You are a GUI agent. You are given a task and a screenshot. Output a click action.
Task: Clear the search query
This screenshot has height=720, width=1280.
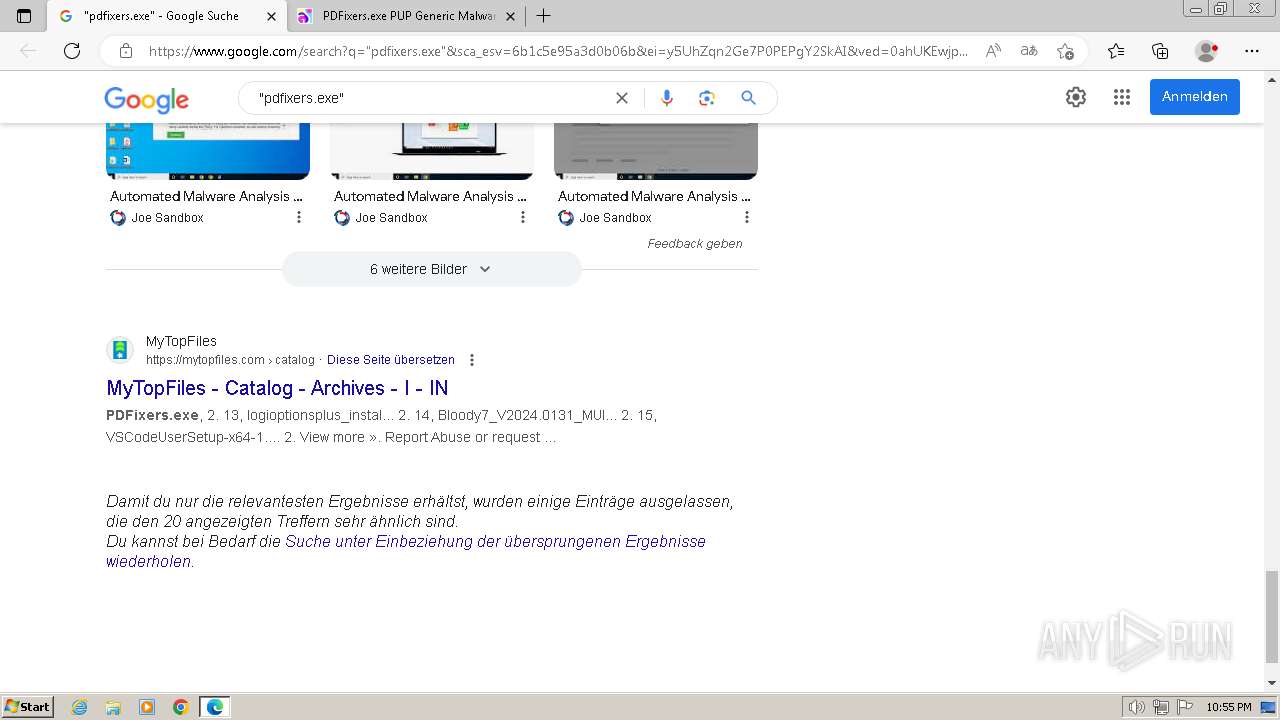[622, 98]
